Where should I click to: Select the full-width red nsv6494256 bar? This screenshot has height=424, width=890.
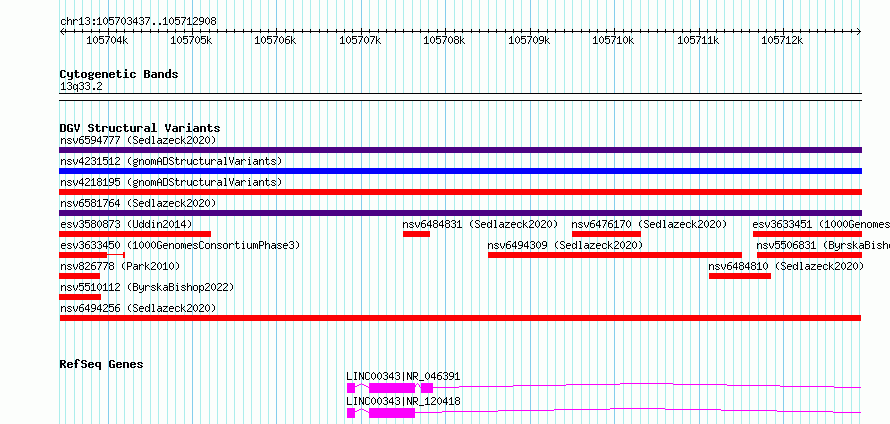coord(460,318)
